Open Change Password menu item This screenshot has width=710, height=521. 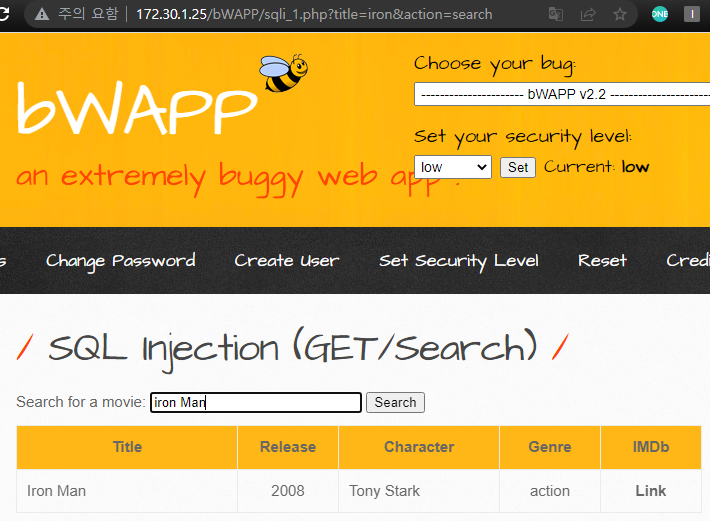click(x=120, y=261)
